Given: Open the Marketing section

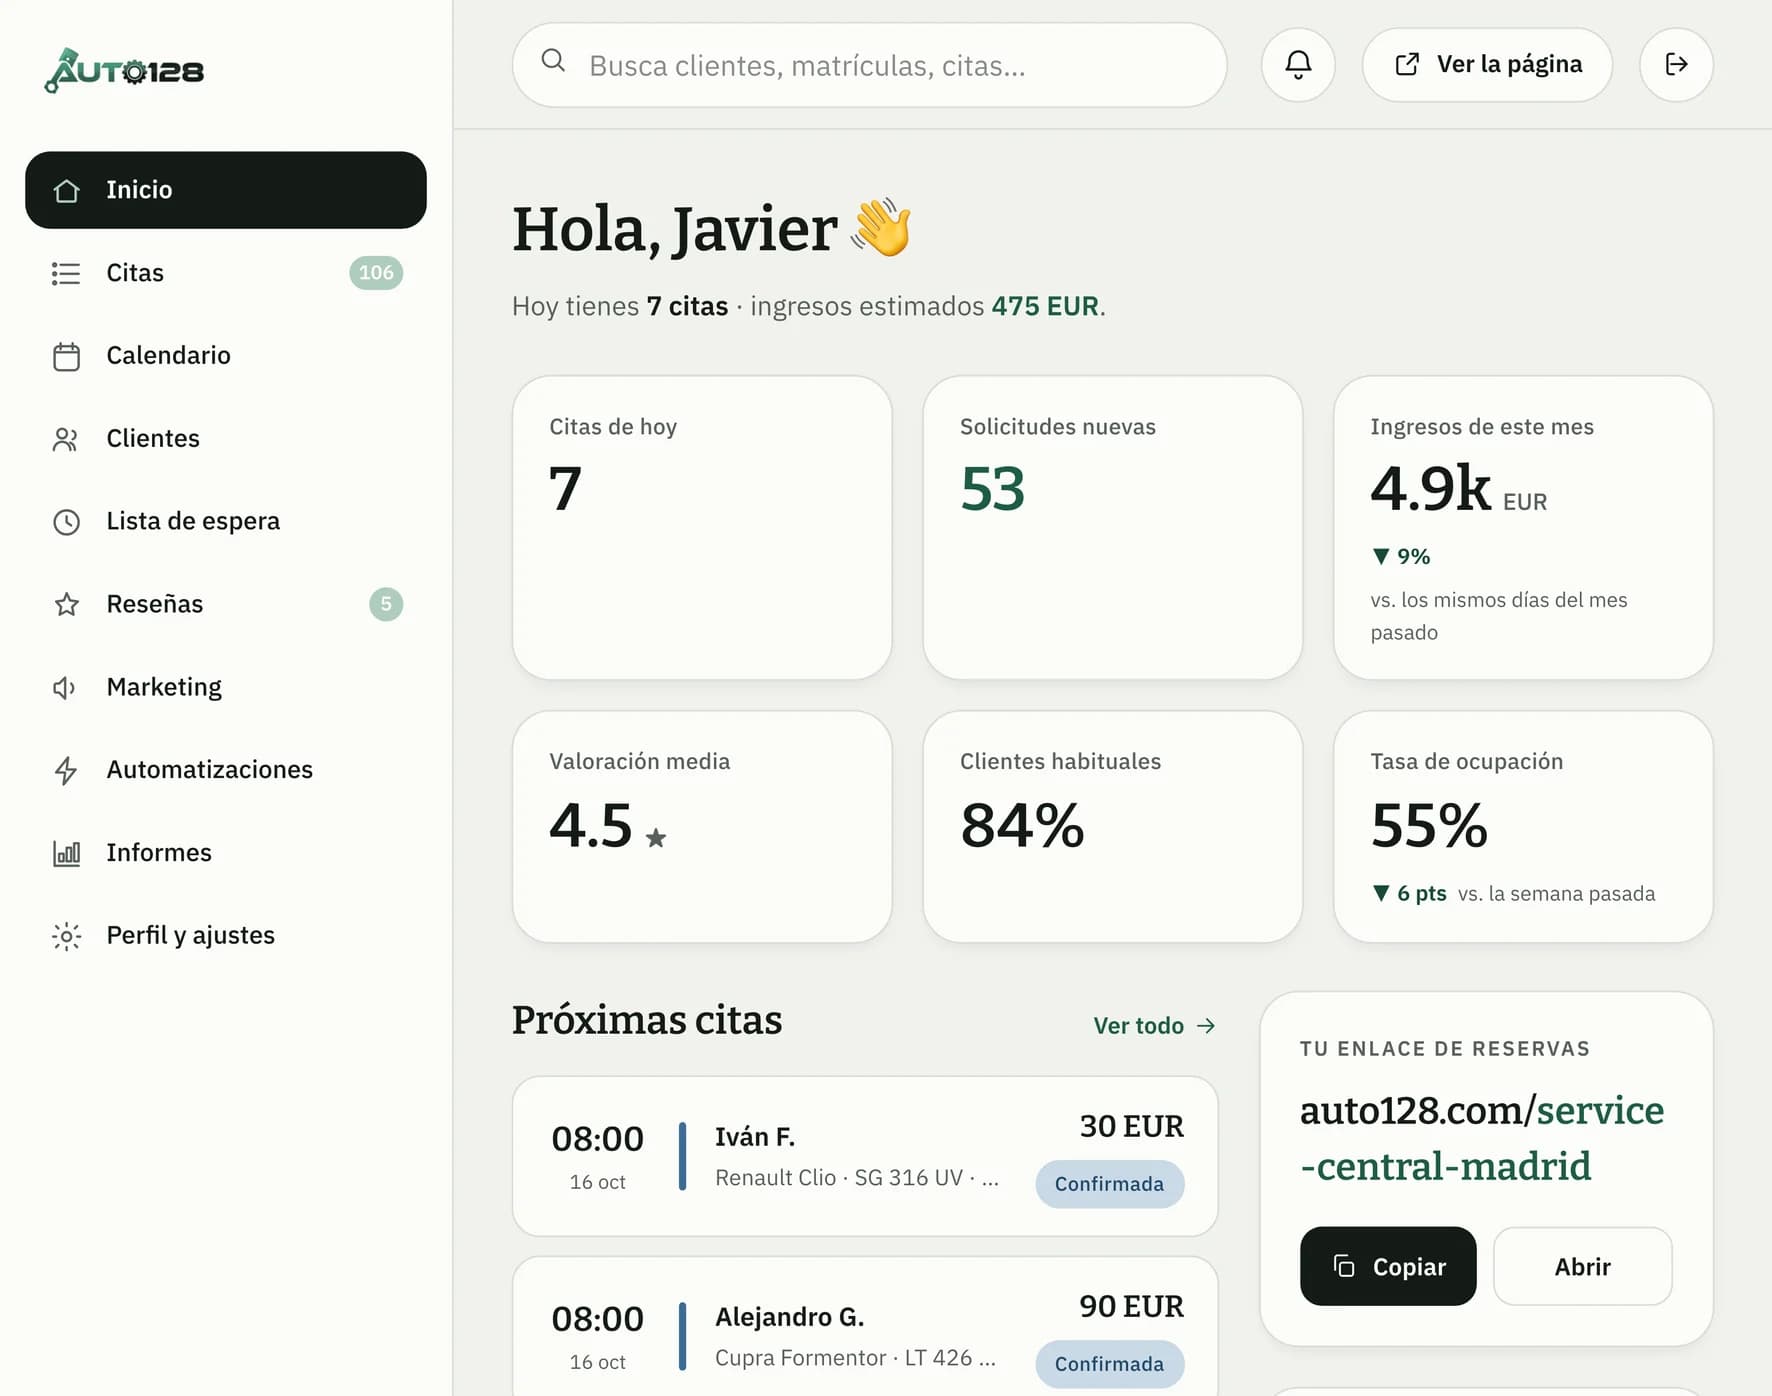Looking at the screenshot, I should 226,687.
